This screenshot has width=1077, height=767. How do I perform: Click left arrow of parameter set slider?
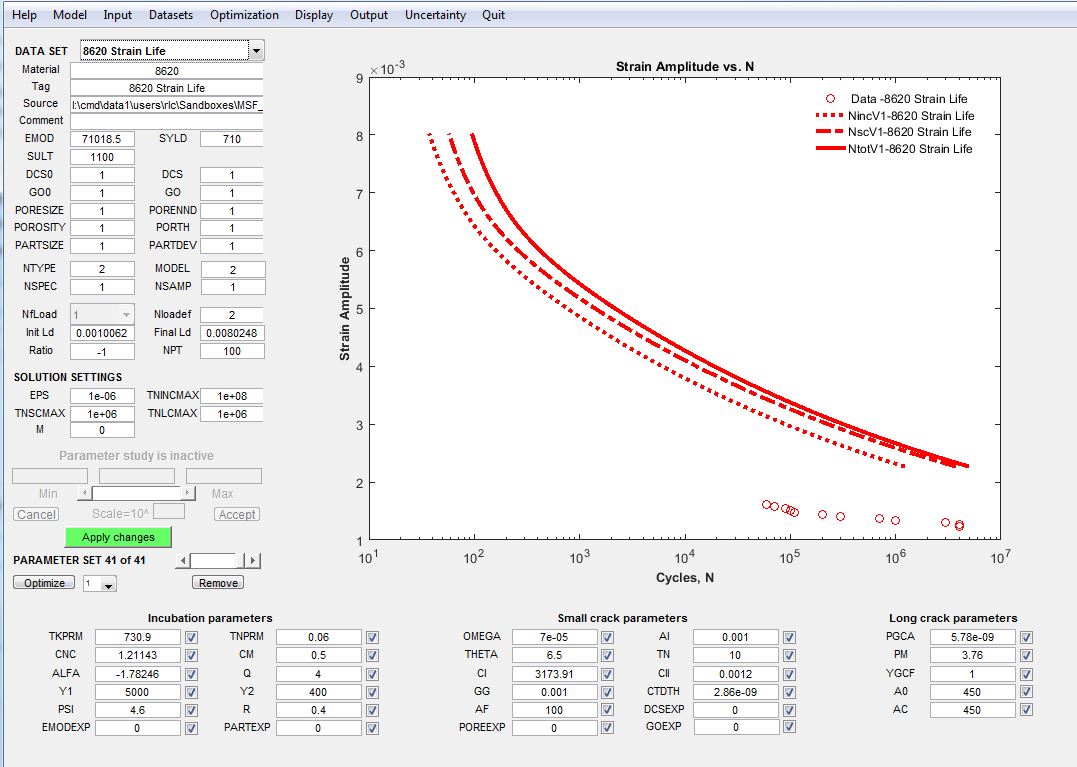pyautogui.click(x=182, y=561)
